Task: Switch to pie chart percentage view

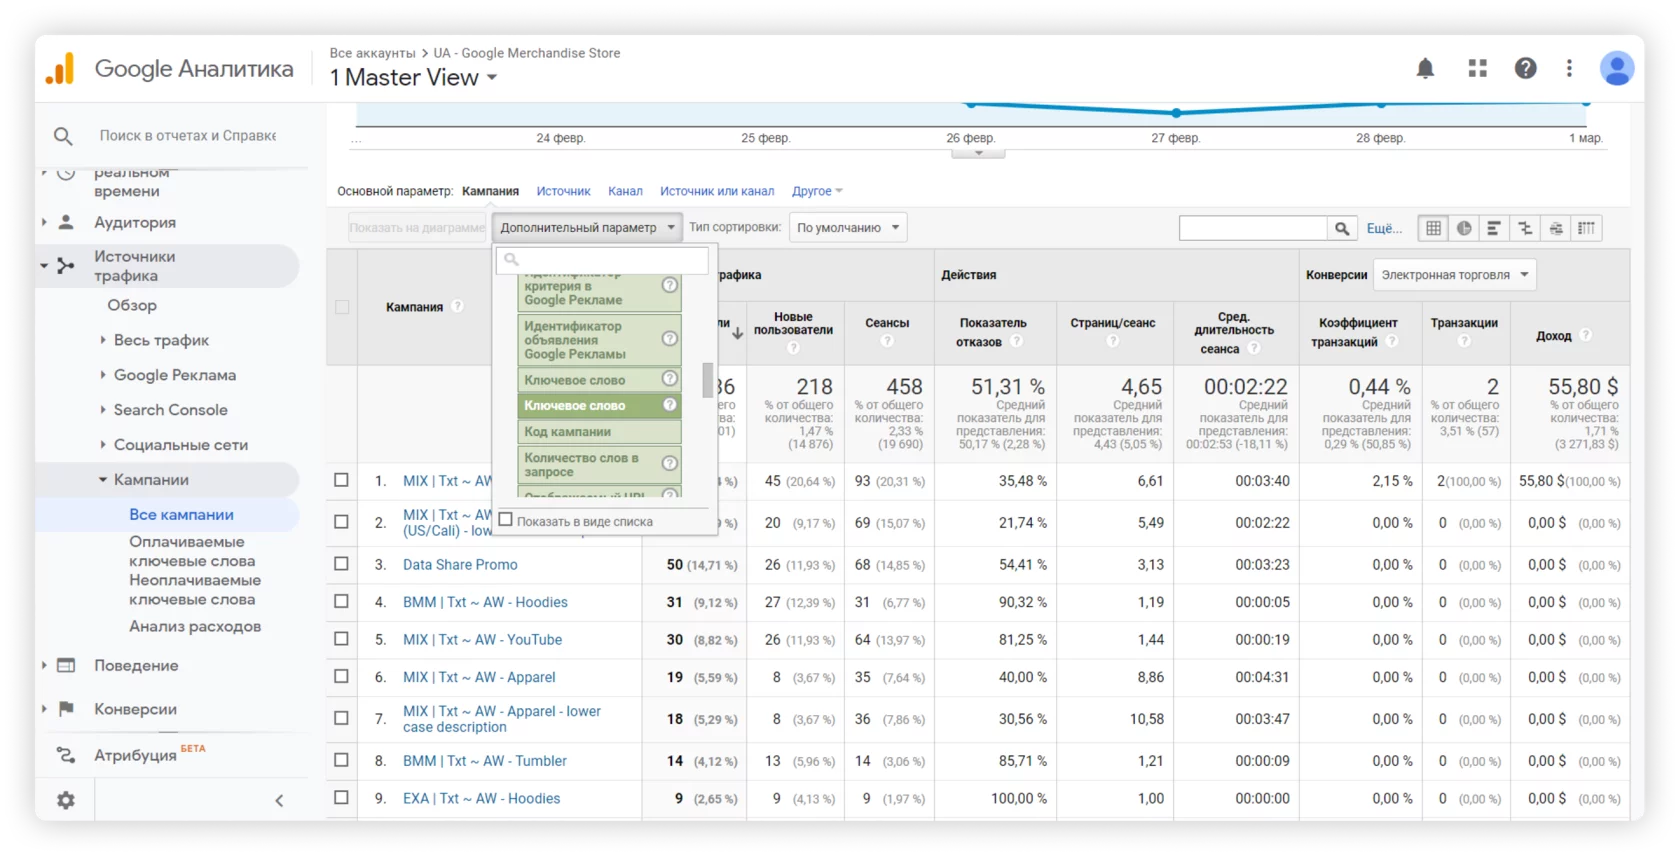Action: [x=1464, y=228]
